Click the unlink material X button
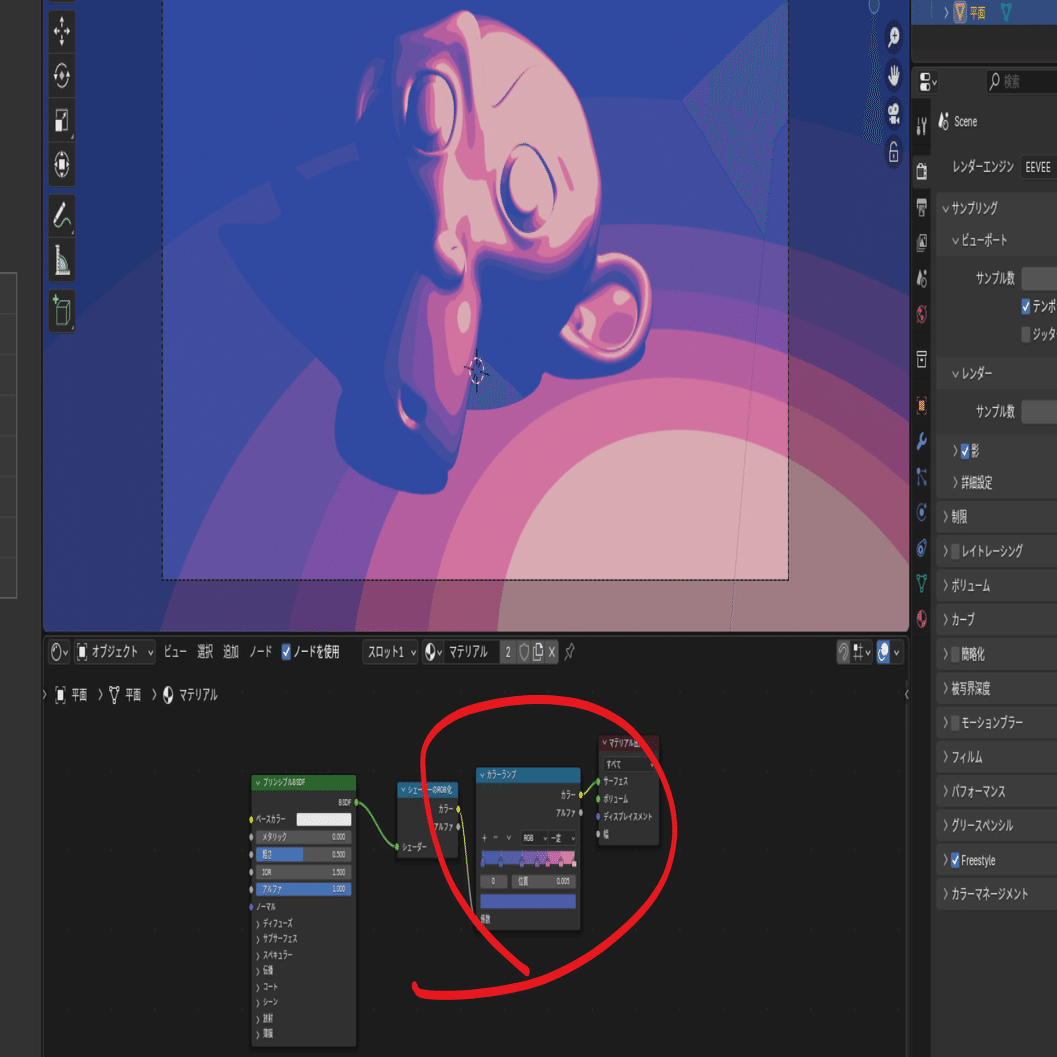The width and height of the screenshot is (1057, 1057). click(551, 652)
